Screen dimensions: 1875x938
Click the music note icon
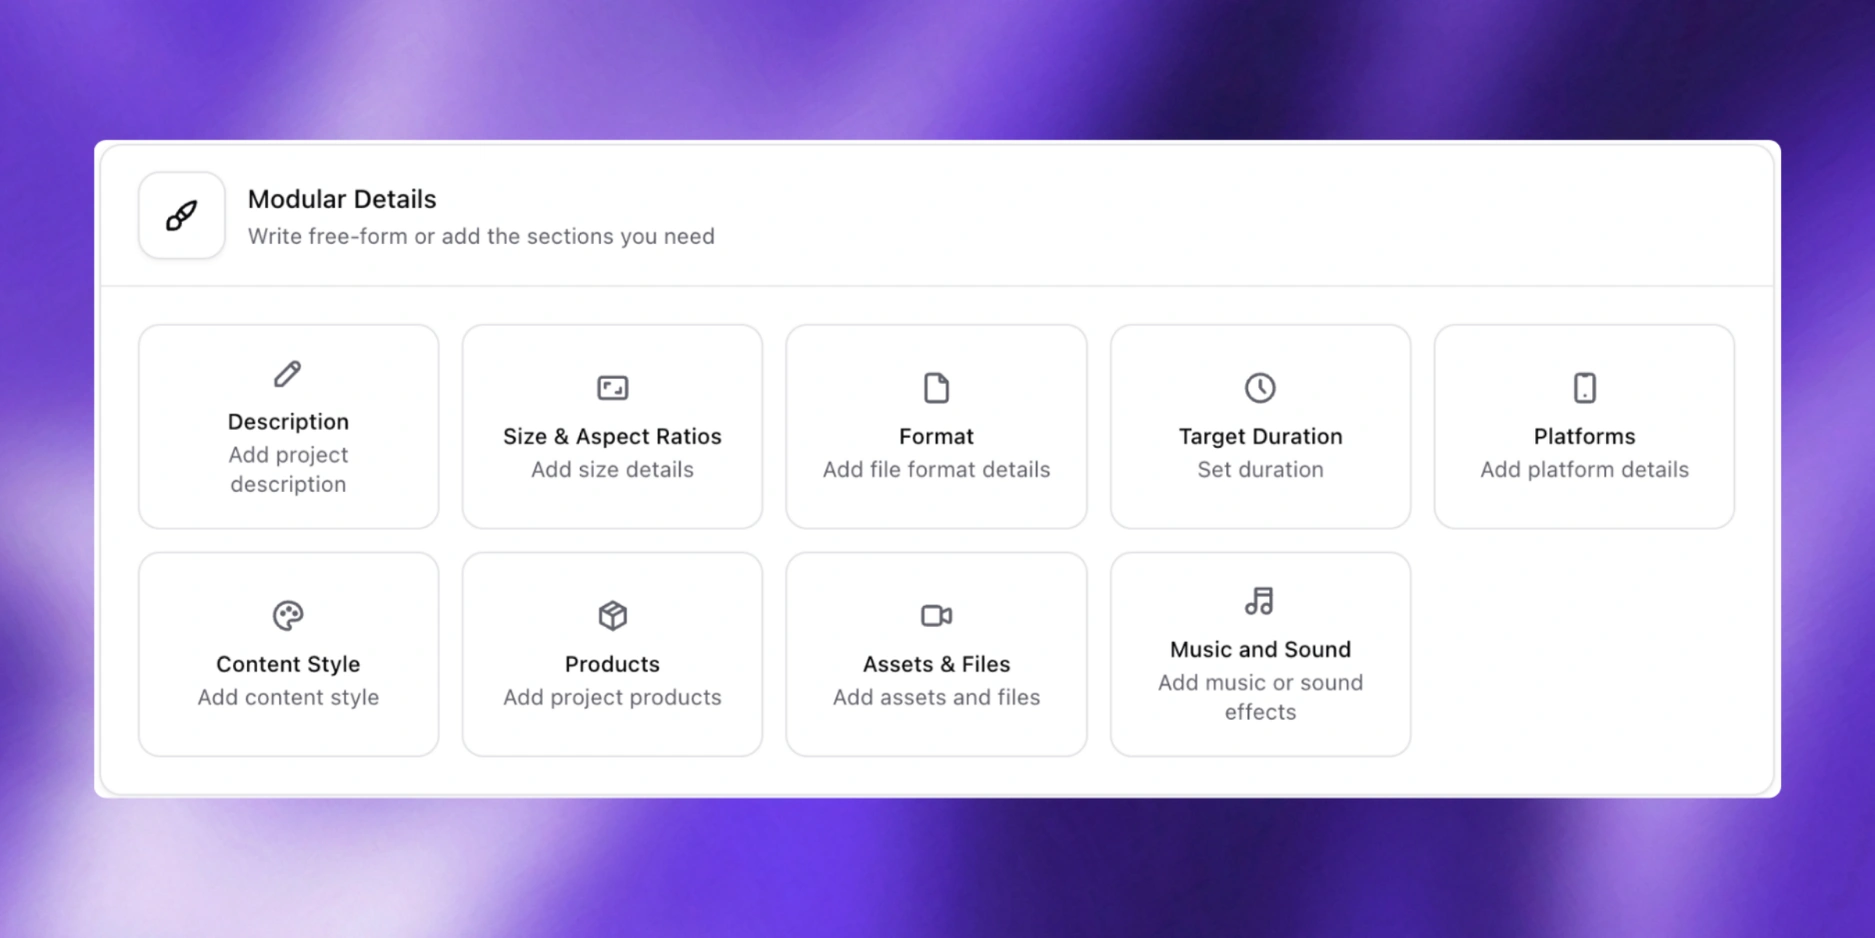point(1260,601)
